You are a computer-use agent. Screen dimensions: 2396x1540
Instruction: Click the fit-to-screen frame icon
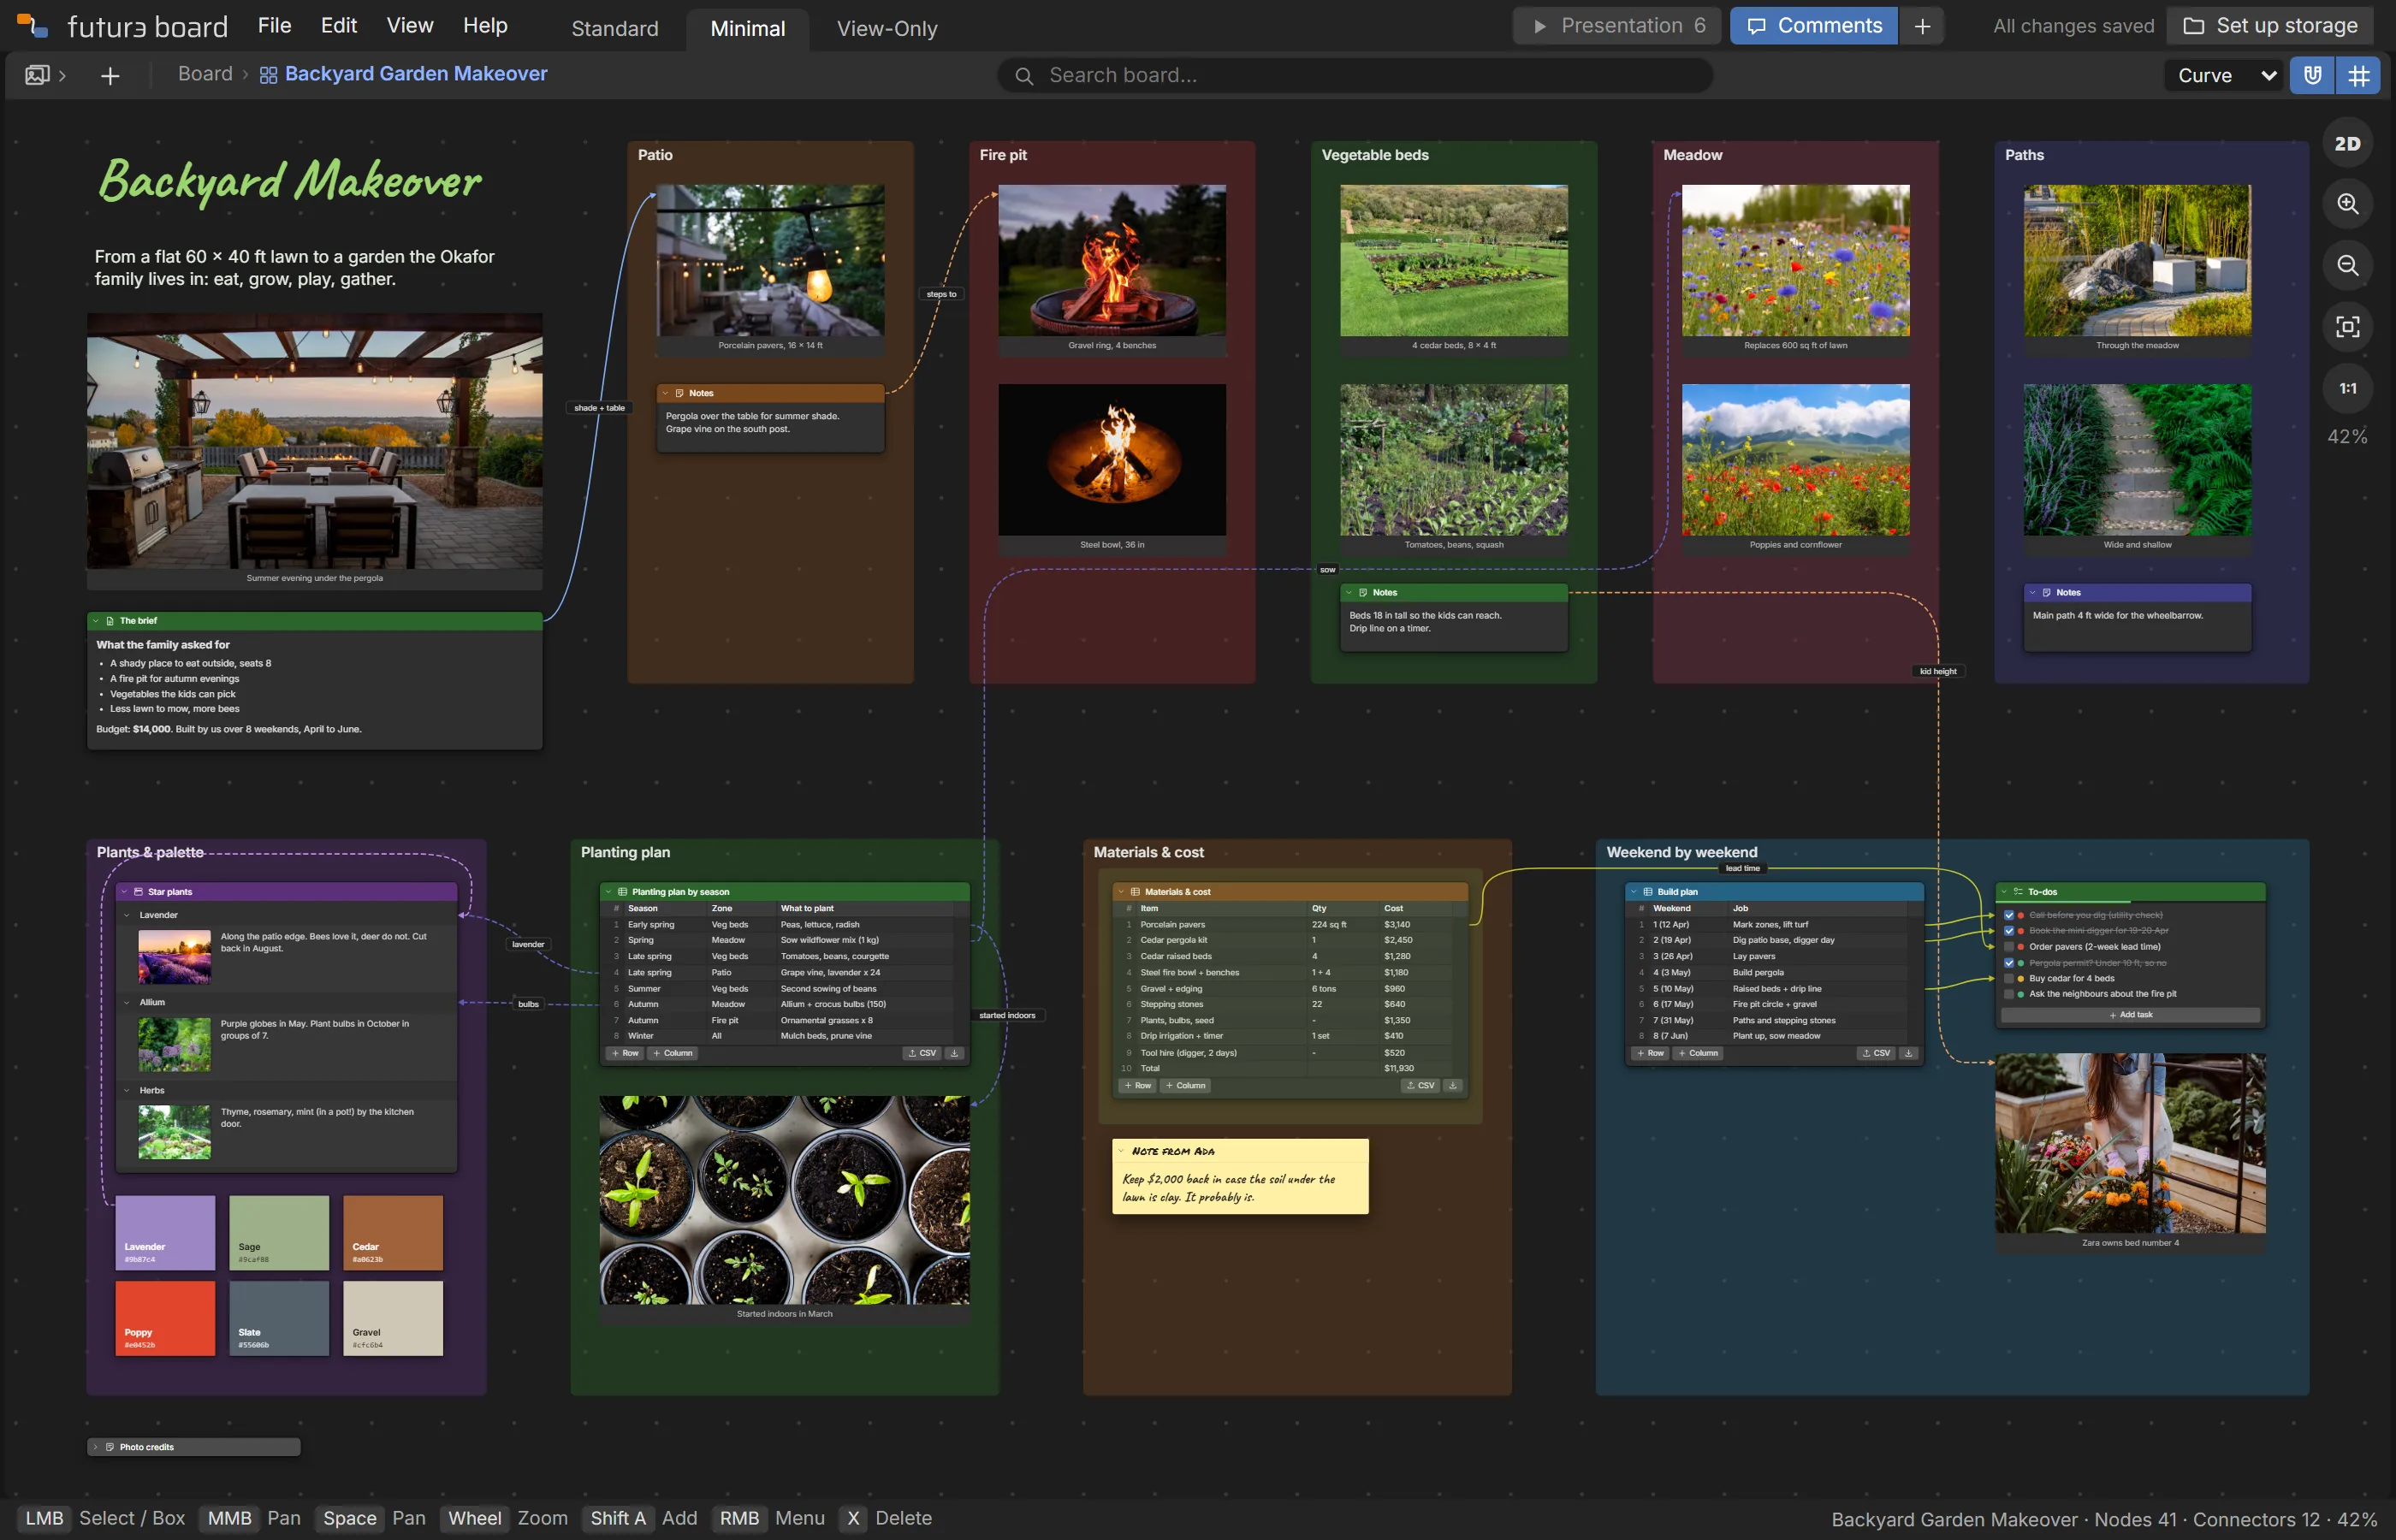coord(2347,327)
